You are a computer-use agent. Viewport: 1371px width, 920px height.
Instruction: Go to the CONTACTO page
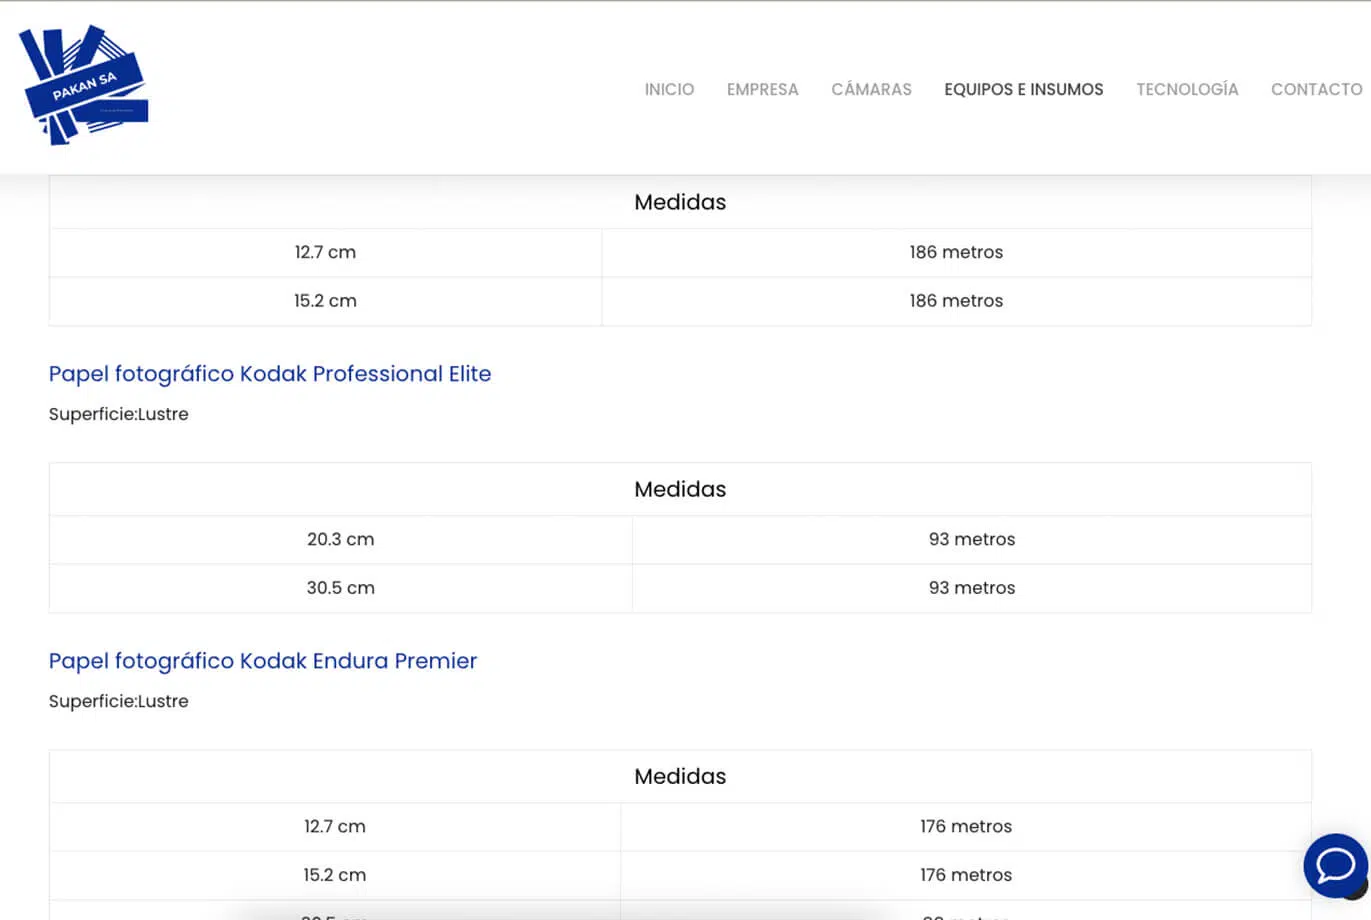(x=1316, y=89)
